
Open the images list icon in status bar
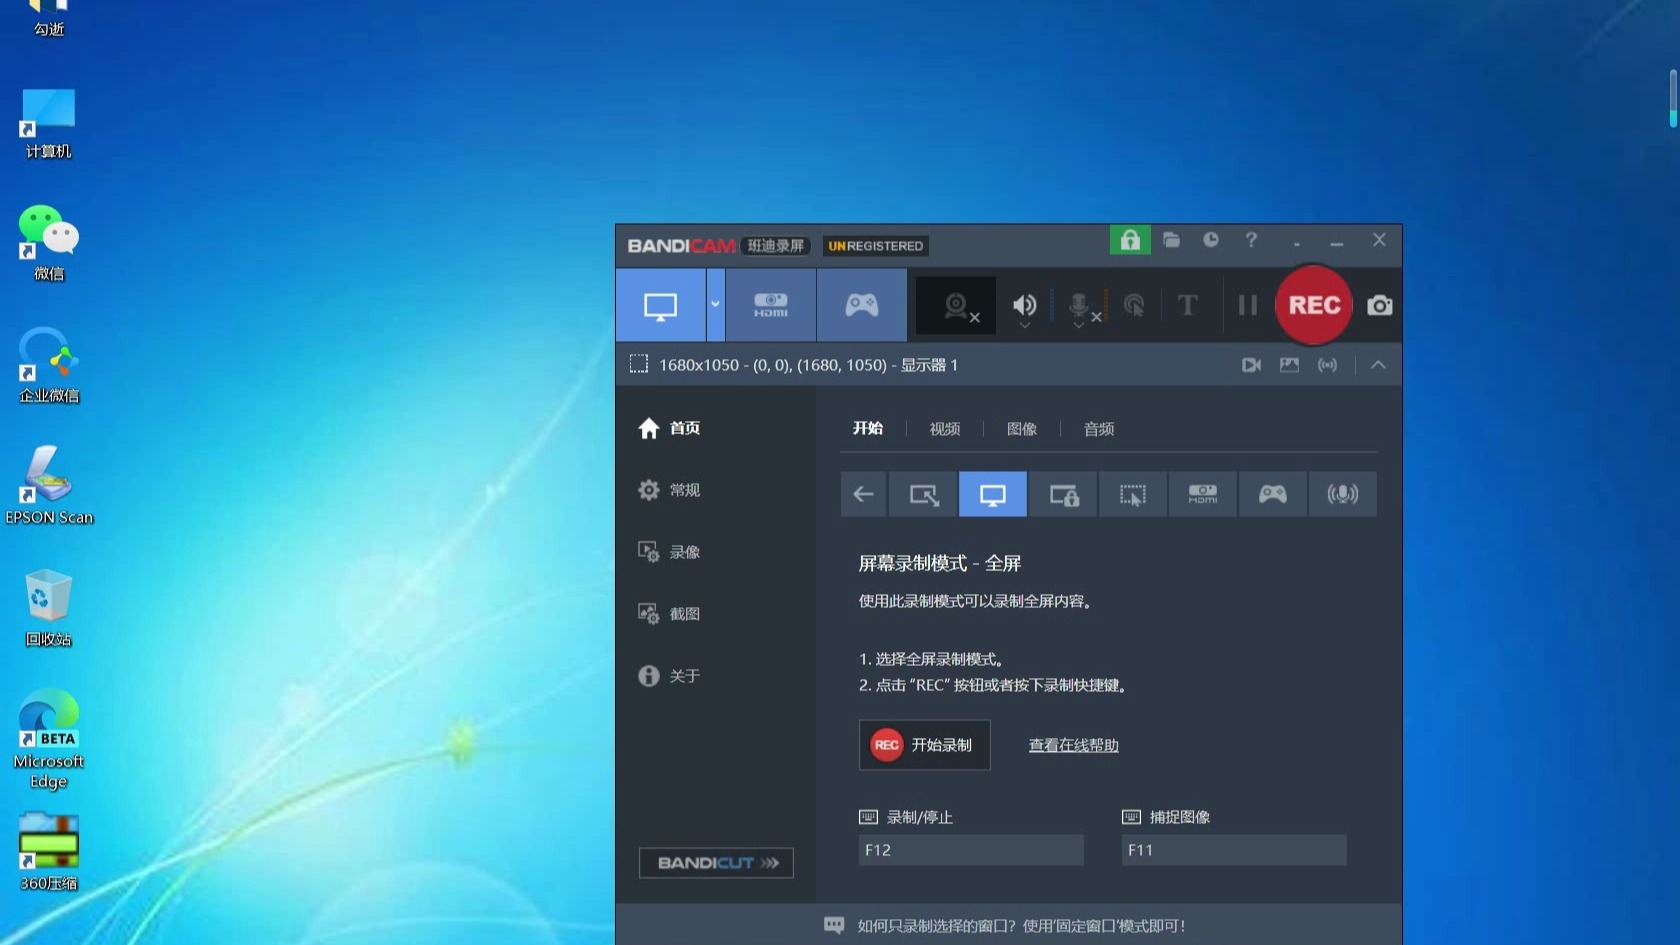[x=1289, y=365]
